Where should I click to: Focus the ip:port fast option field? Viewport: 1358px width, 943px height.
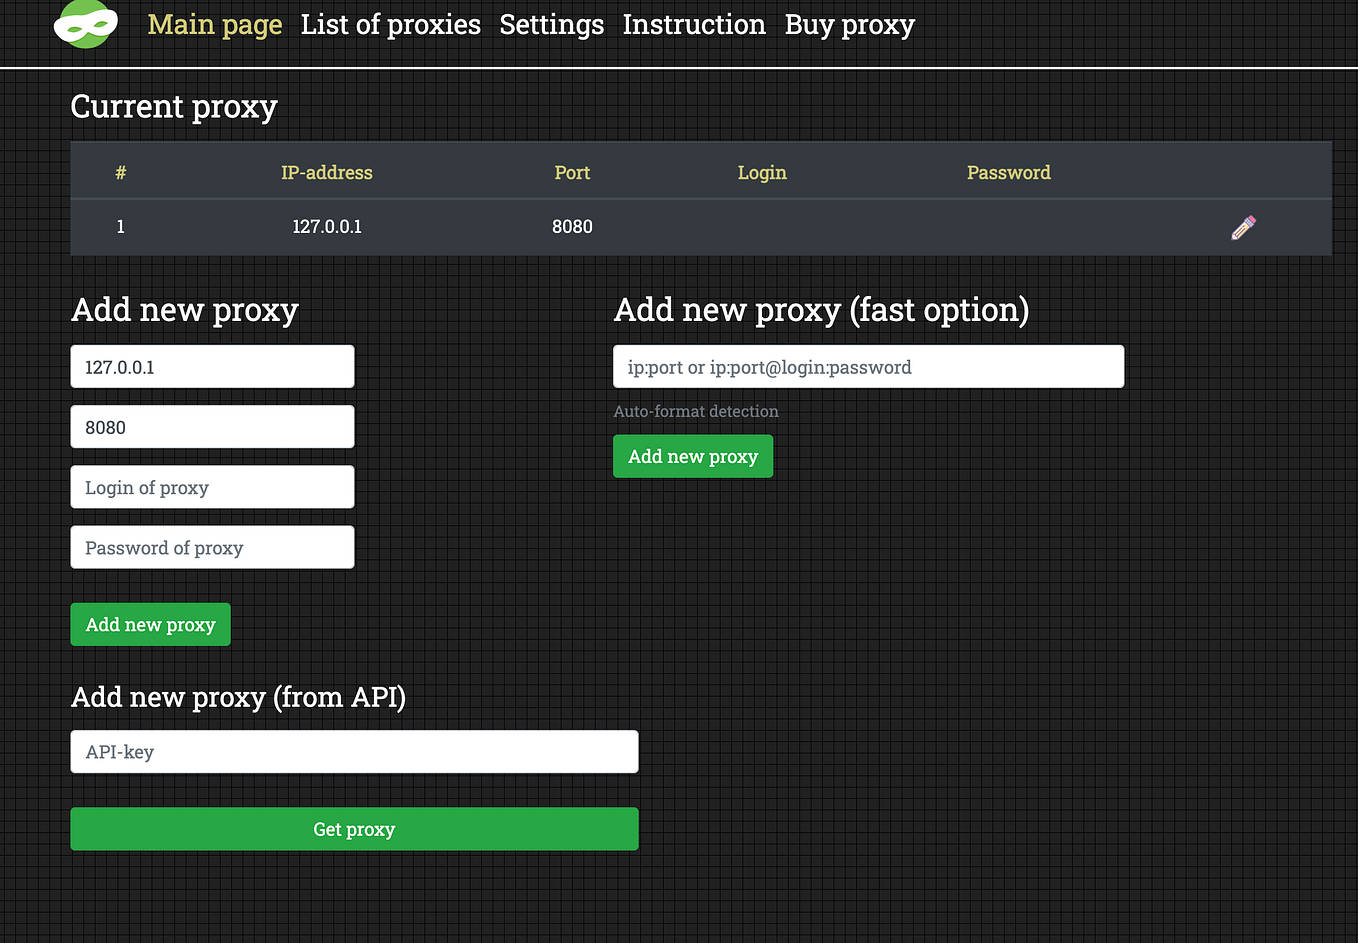coord(868,366)
